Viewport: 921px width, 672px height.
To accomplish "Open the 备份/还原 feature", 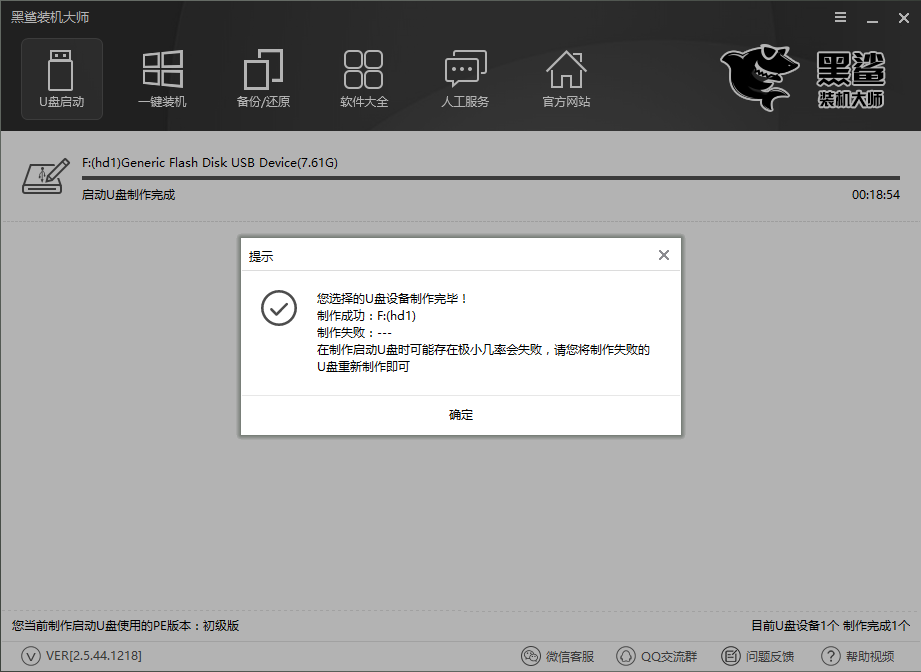I will click(263, 78).
